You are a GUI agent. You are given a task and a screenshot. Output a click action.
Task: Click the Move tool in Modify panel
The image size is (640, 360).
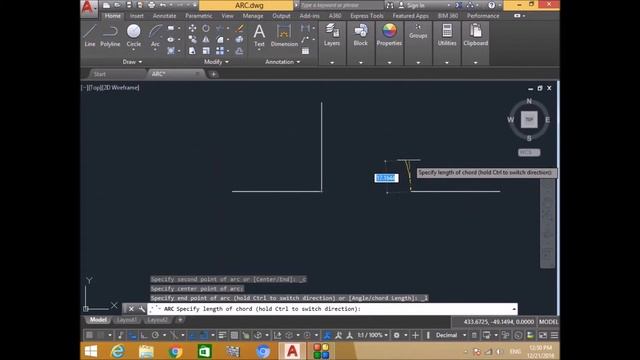tap(192, 28)
